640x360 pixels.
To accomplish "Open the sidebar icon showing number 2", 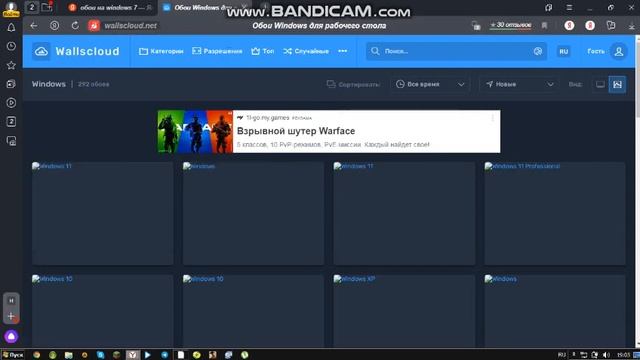I will coord(11,122).
